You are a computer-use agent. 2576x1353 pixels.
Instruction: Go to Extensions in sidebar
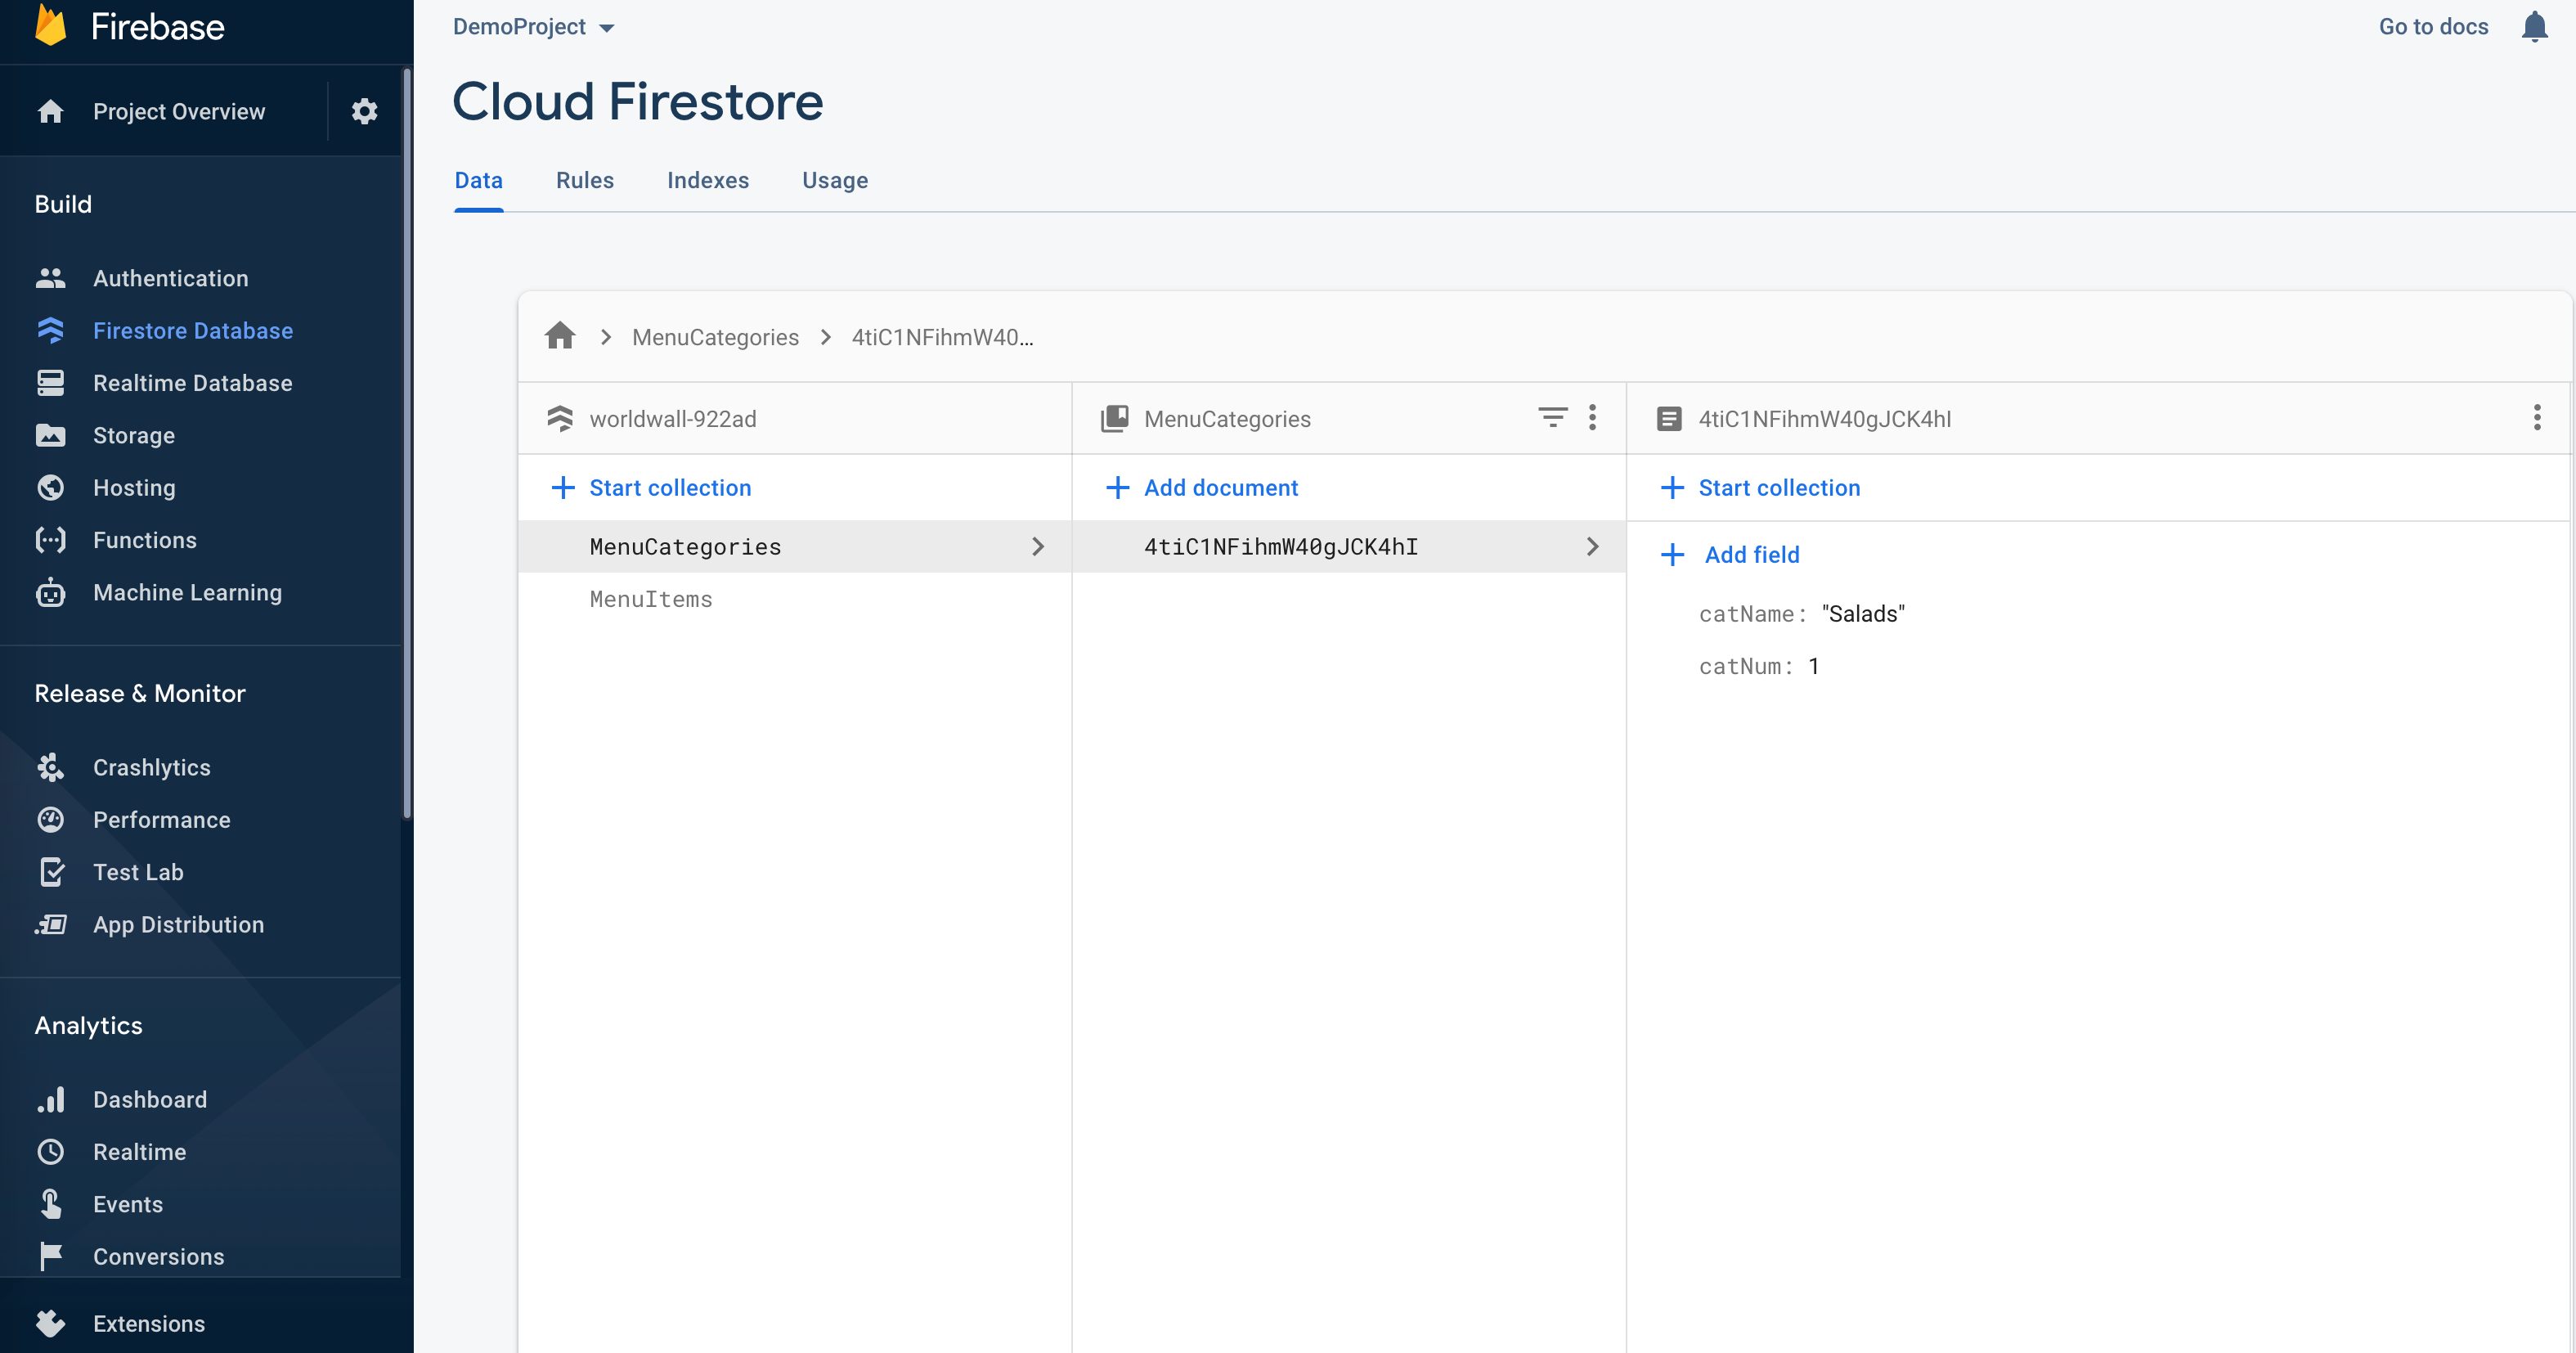[x=148, y=1323]
